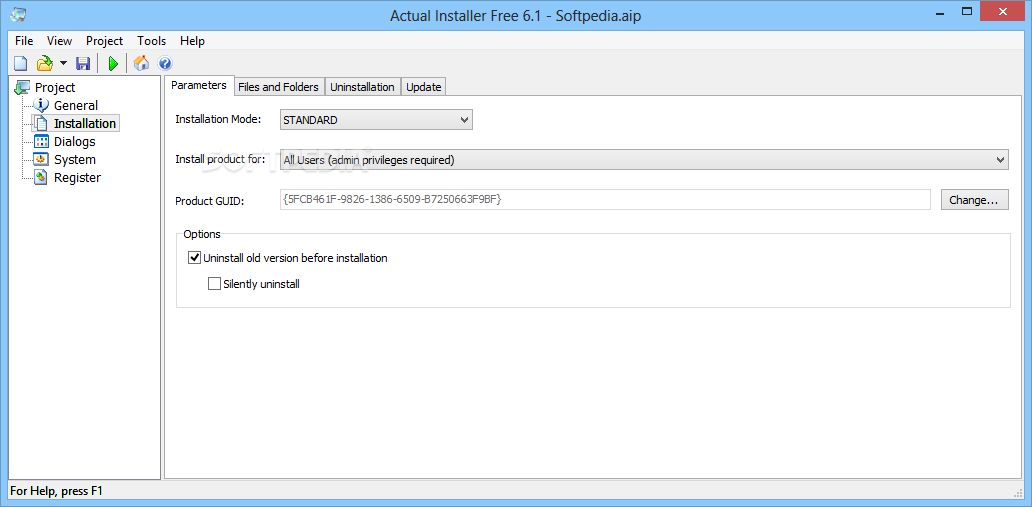Click the status bar help text

57,491
